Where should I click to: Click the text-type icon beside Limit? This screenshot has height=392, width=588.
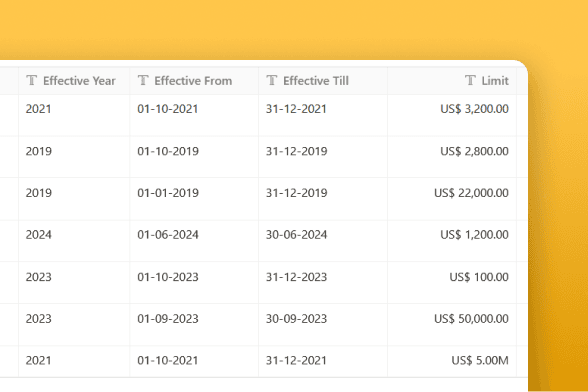click(x=470, y=80)
